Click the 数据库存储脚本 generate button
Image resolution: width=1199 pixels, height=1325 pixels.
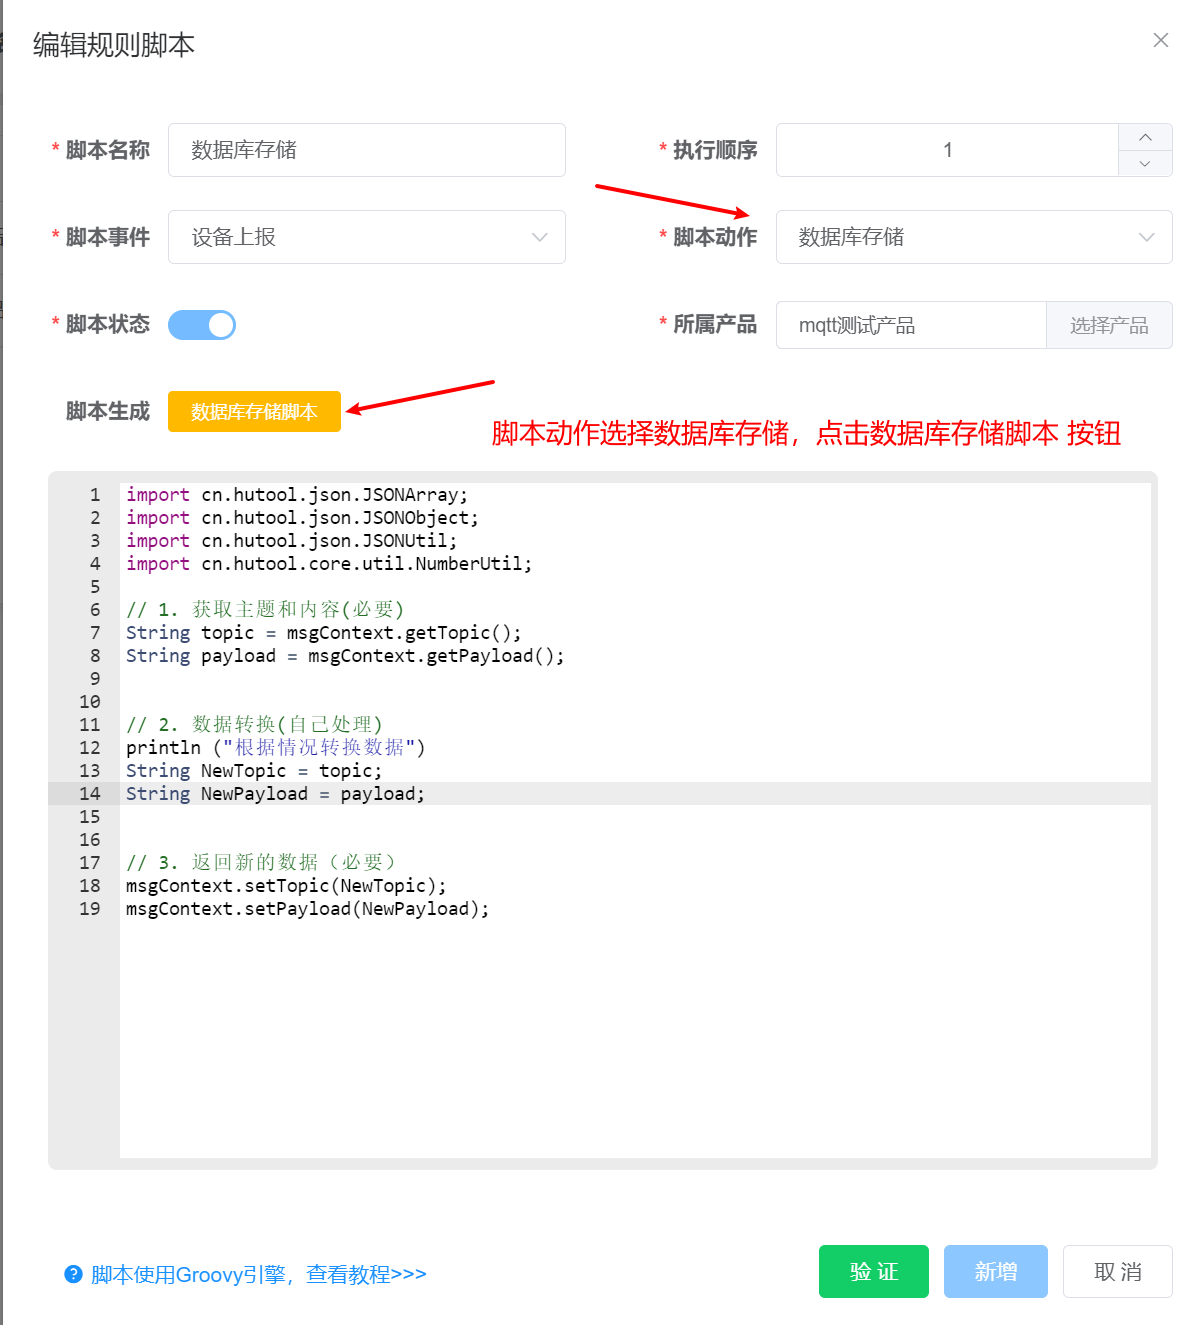point(254,412)
